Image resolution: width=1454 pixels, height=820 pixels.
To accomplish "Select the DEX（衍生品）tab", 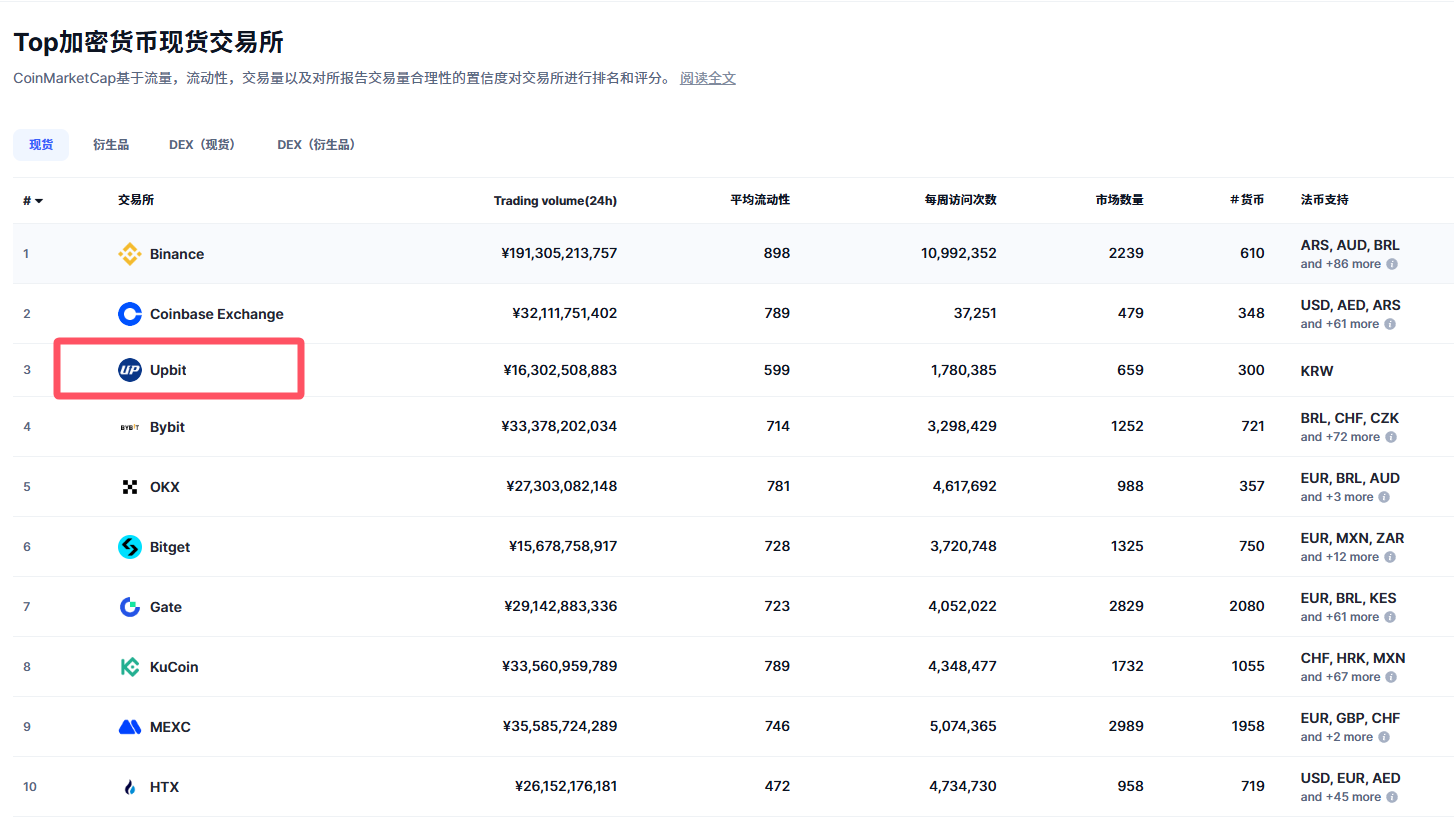I will click(x=317, y=145).
